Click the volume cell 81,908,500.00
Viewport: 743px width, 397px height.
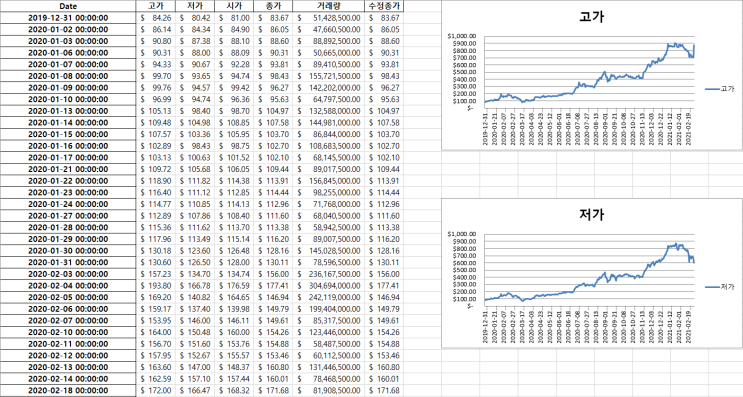pos(328,390)
